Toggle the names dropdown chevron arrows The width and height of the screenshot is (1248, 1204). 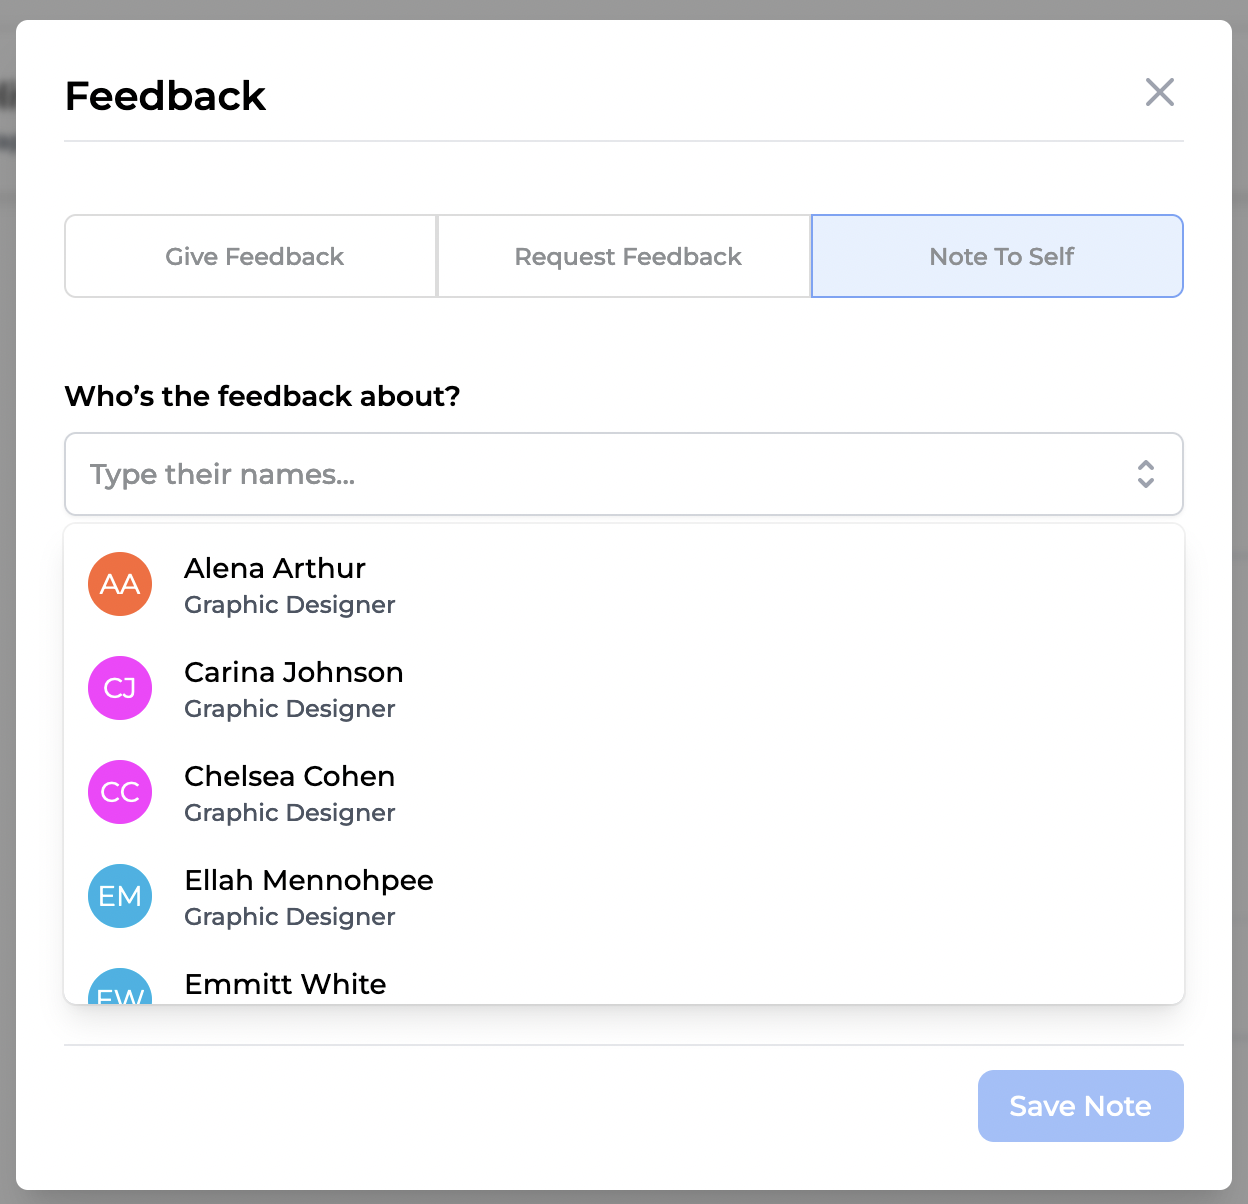pyautogui.click(x=1145, y=474)
